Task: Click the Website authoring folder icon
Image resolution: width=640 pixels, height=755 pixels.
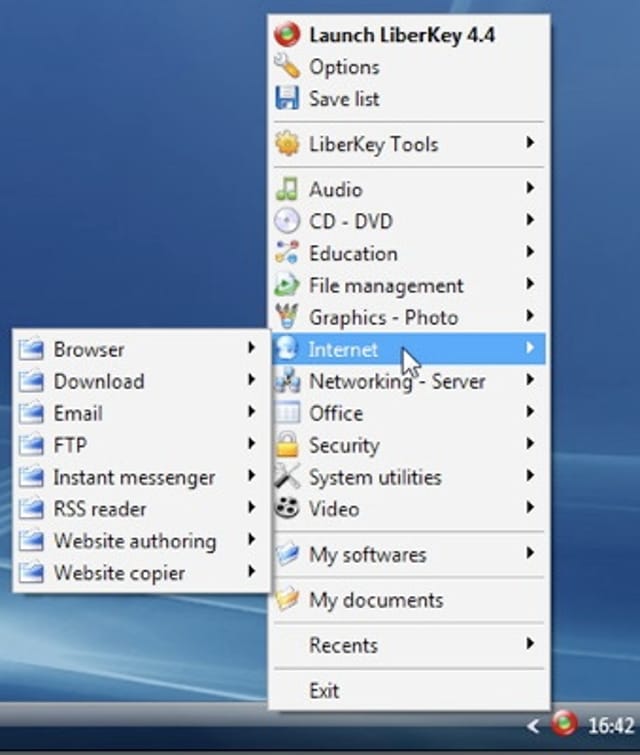Action: [x=31, y=540]
